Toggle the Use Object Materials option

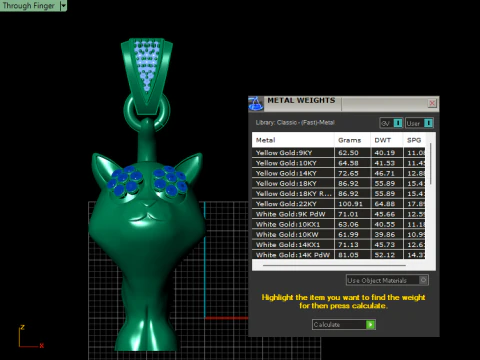click(387, 280)
